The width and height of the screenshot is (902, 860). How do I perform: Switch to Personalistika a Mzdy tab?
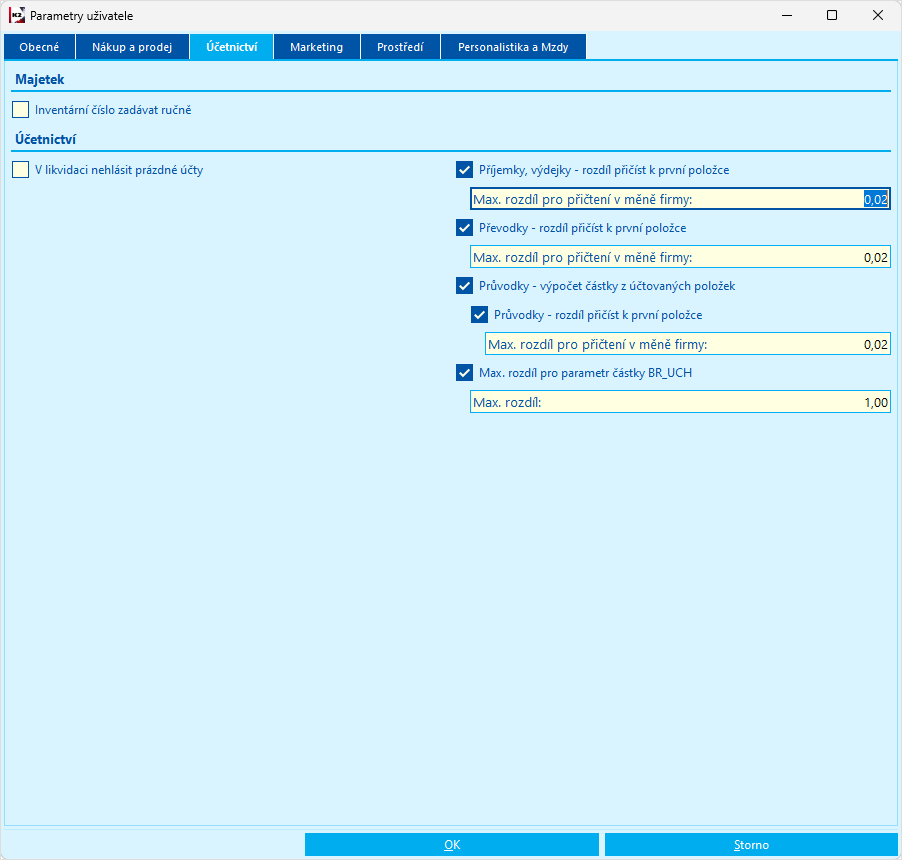click(513, 47)
